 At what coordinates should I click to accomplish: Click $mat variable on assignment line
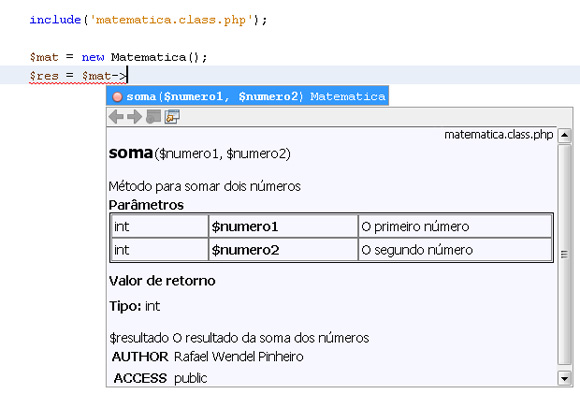click(44, 57)
